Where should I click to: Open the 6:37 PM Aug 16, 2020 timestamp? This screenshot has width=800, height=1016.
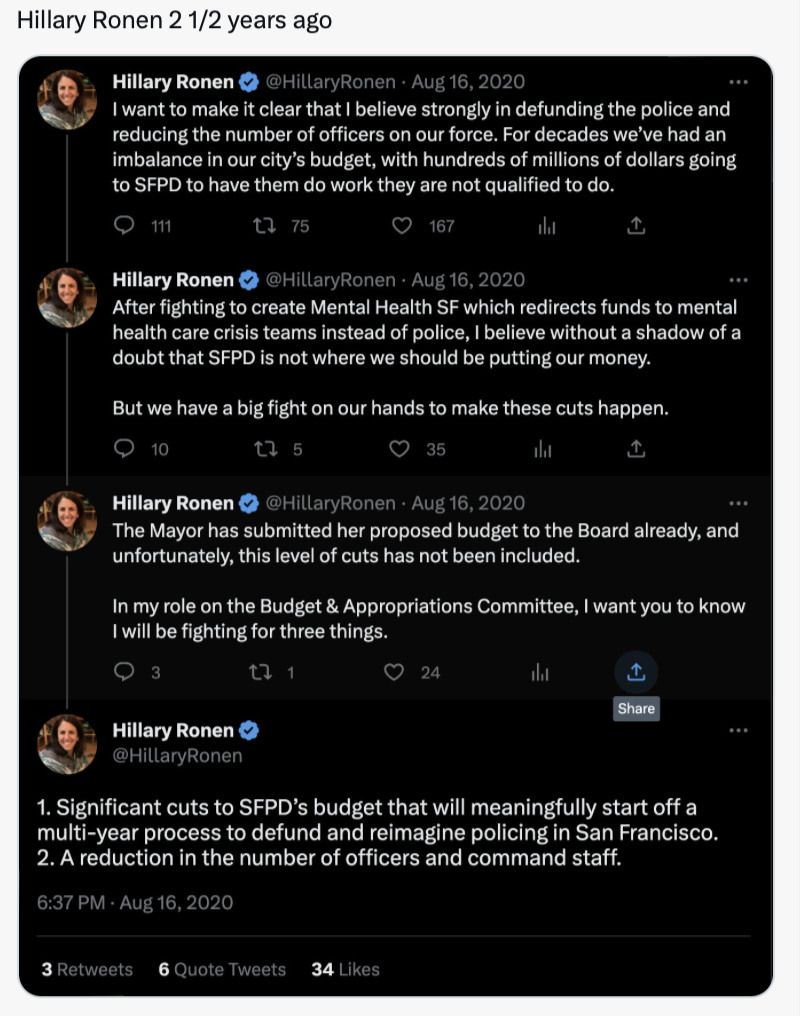(x=135, y=903)
